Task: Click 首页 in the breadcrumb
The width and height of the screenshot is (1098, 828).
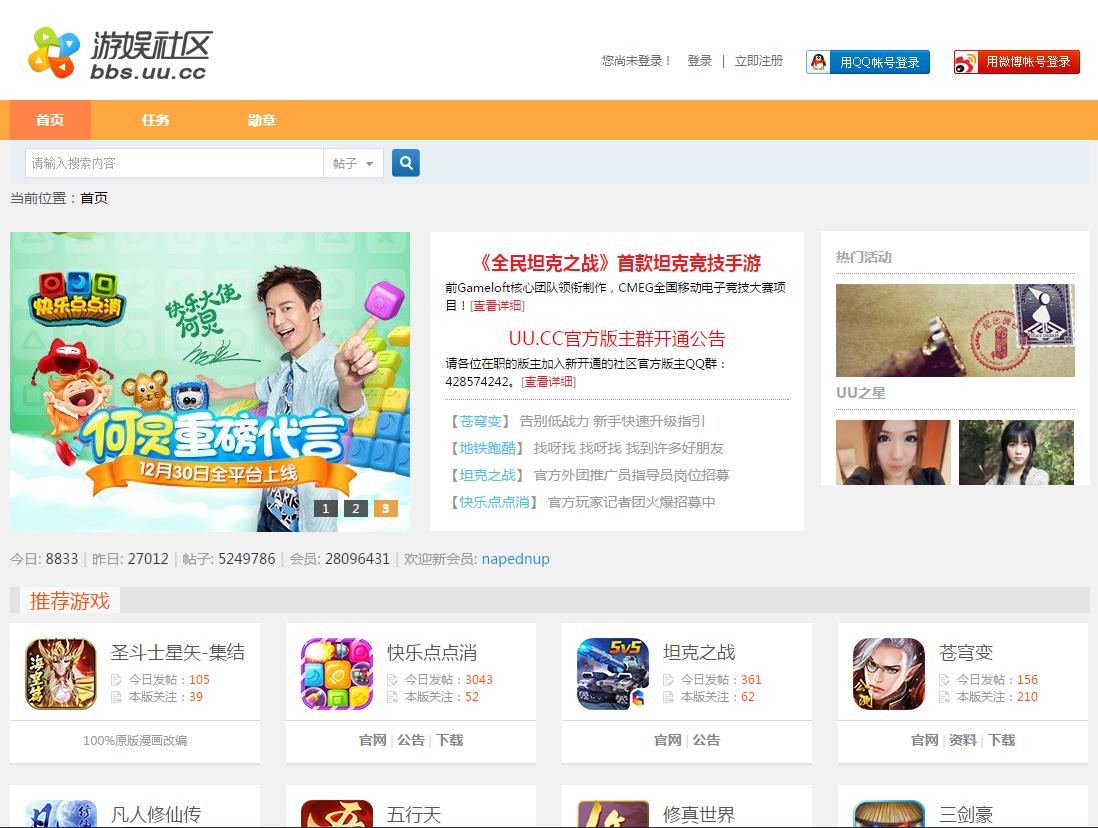Action: click(94, 198)
